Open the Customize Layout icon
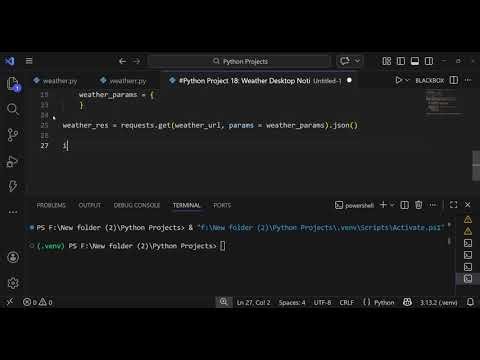Screen dimensions: 480x360 387,61
